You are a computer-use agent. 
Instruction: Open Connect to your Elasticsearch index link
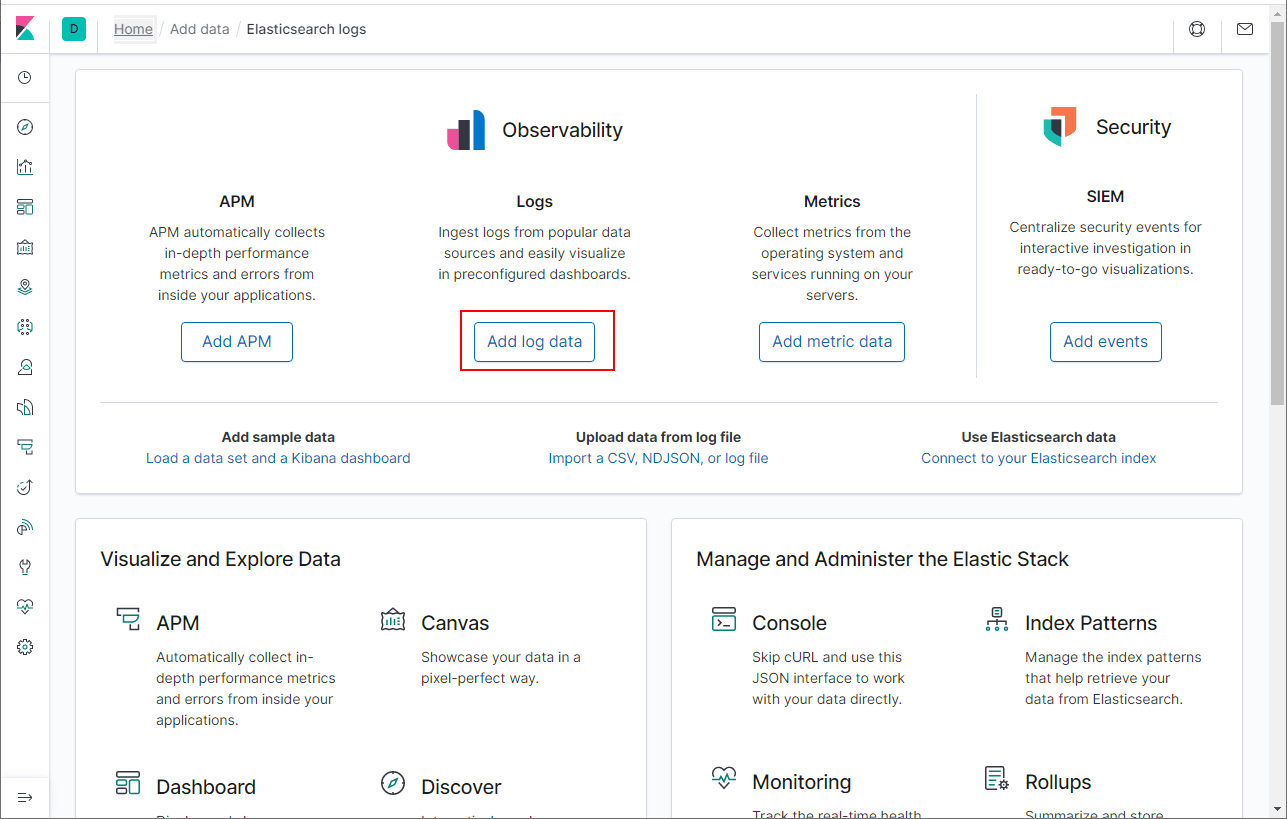pos(1039,458)
